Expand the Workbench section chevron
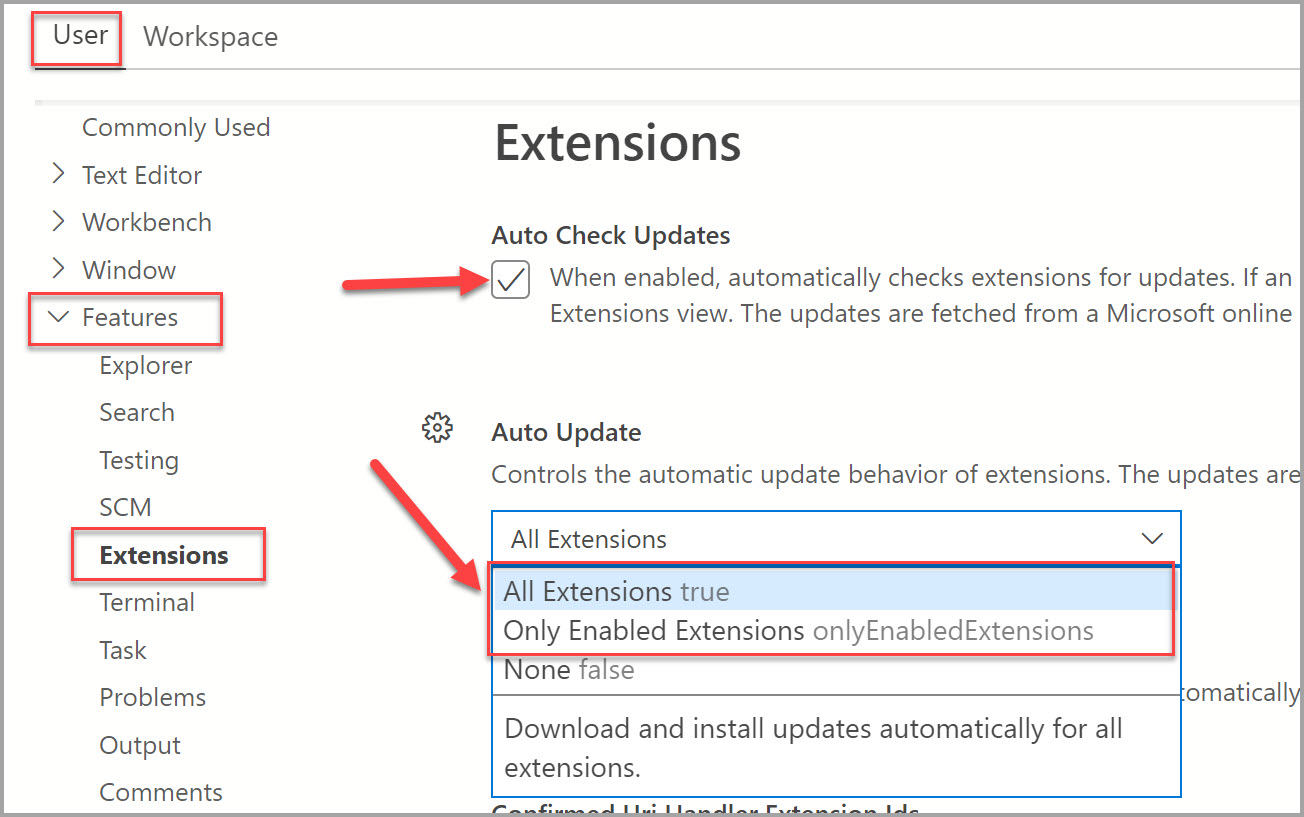1304x817 pixels. [x=59, y=221]
